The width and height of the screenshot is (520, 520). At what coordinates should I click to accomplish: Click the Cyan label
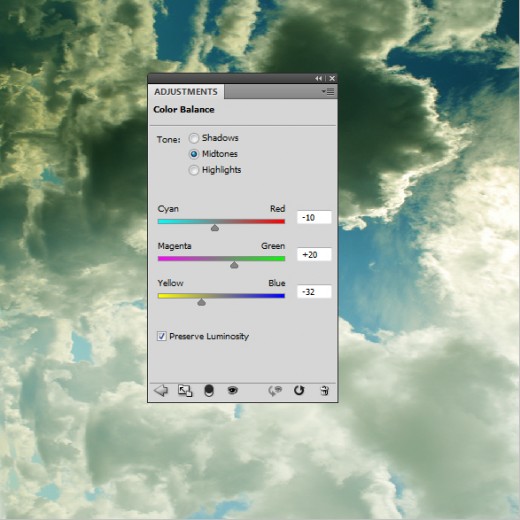pos(168,209)
